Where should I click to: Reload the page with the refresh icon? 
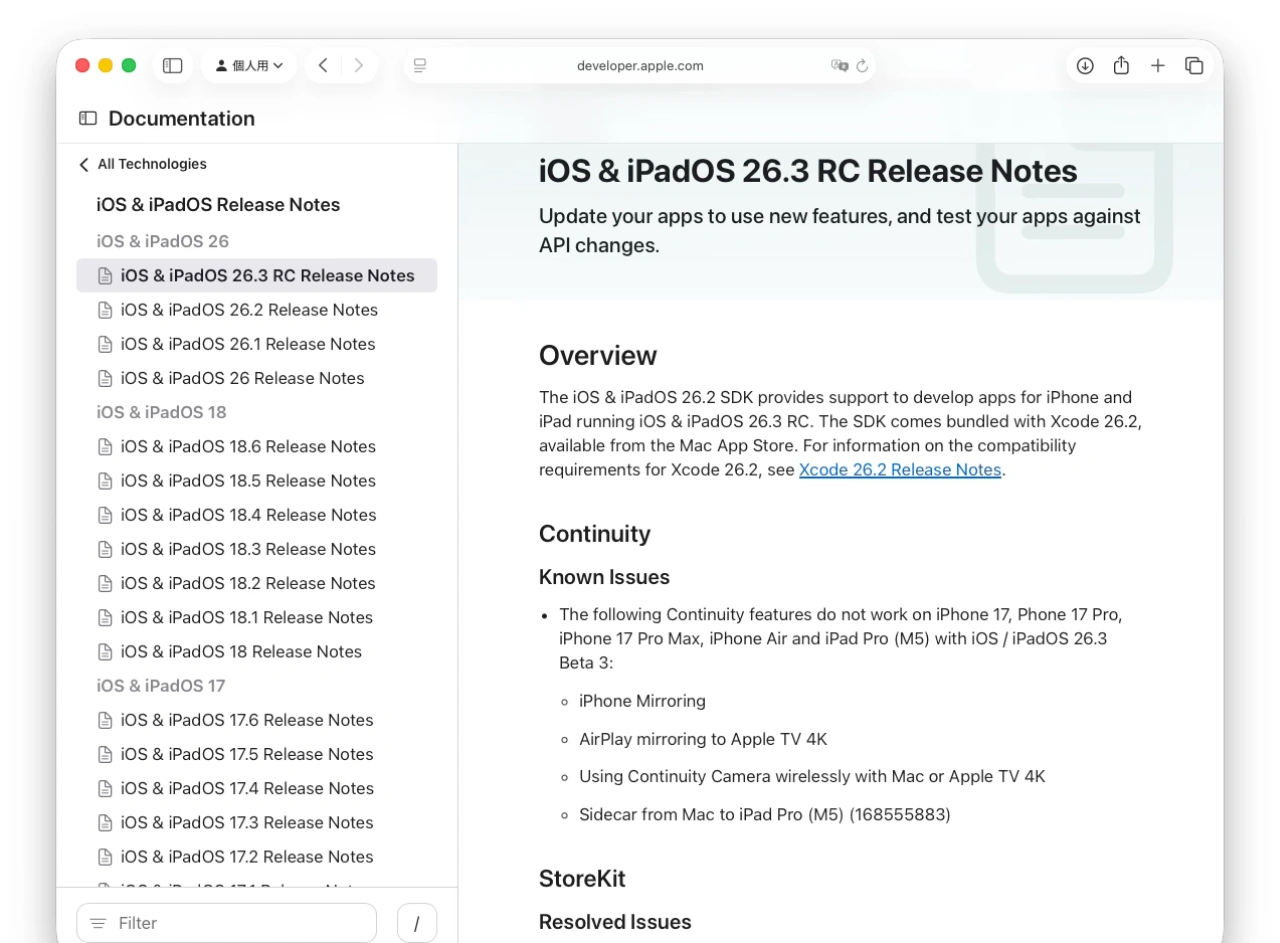coord(862,65)
